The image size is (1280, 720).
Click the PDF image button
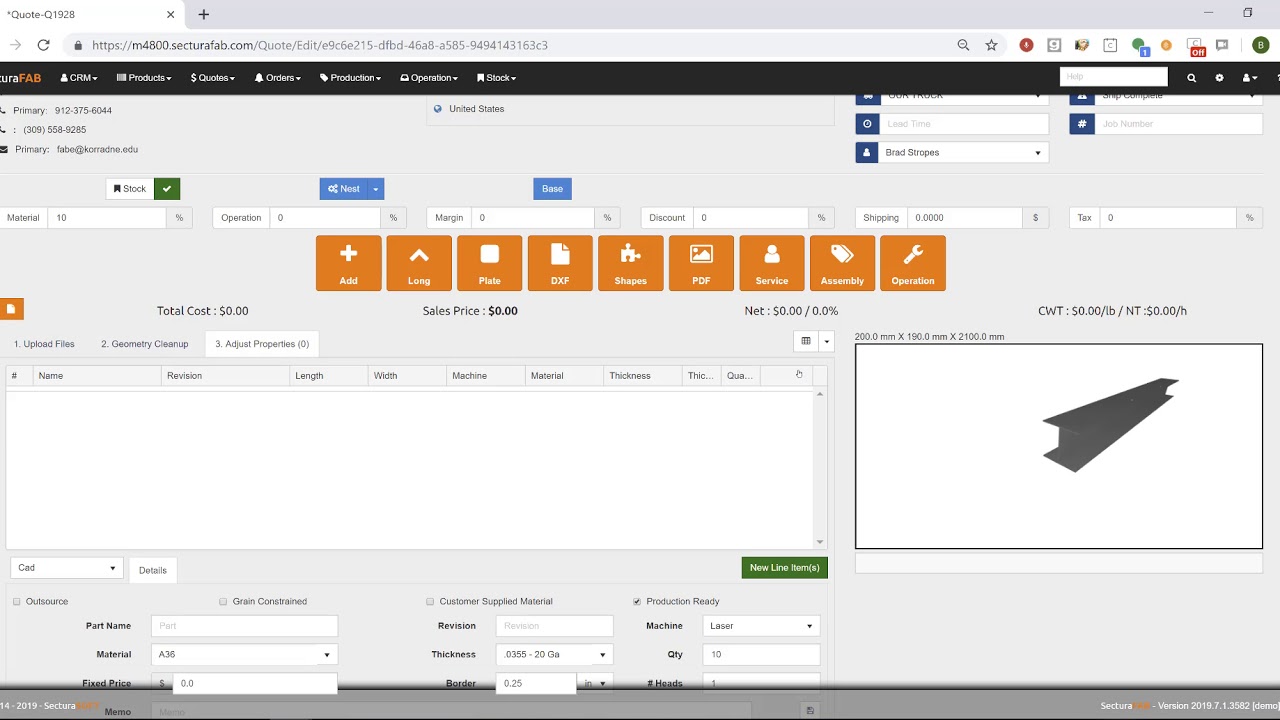tap(701, 263)
